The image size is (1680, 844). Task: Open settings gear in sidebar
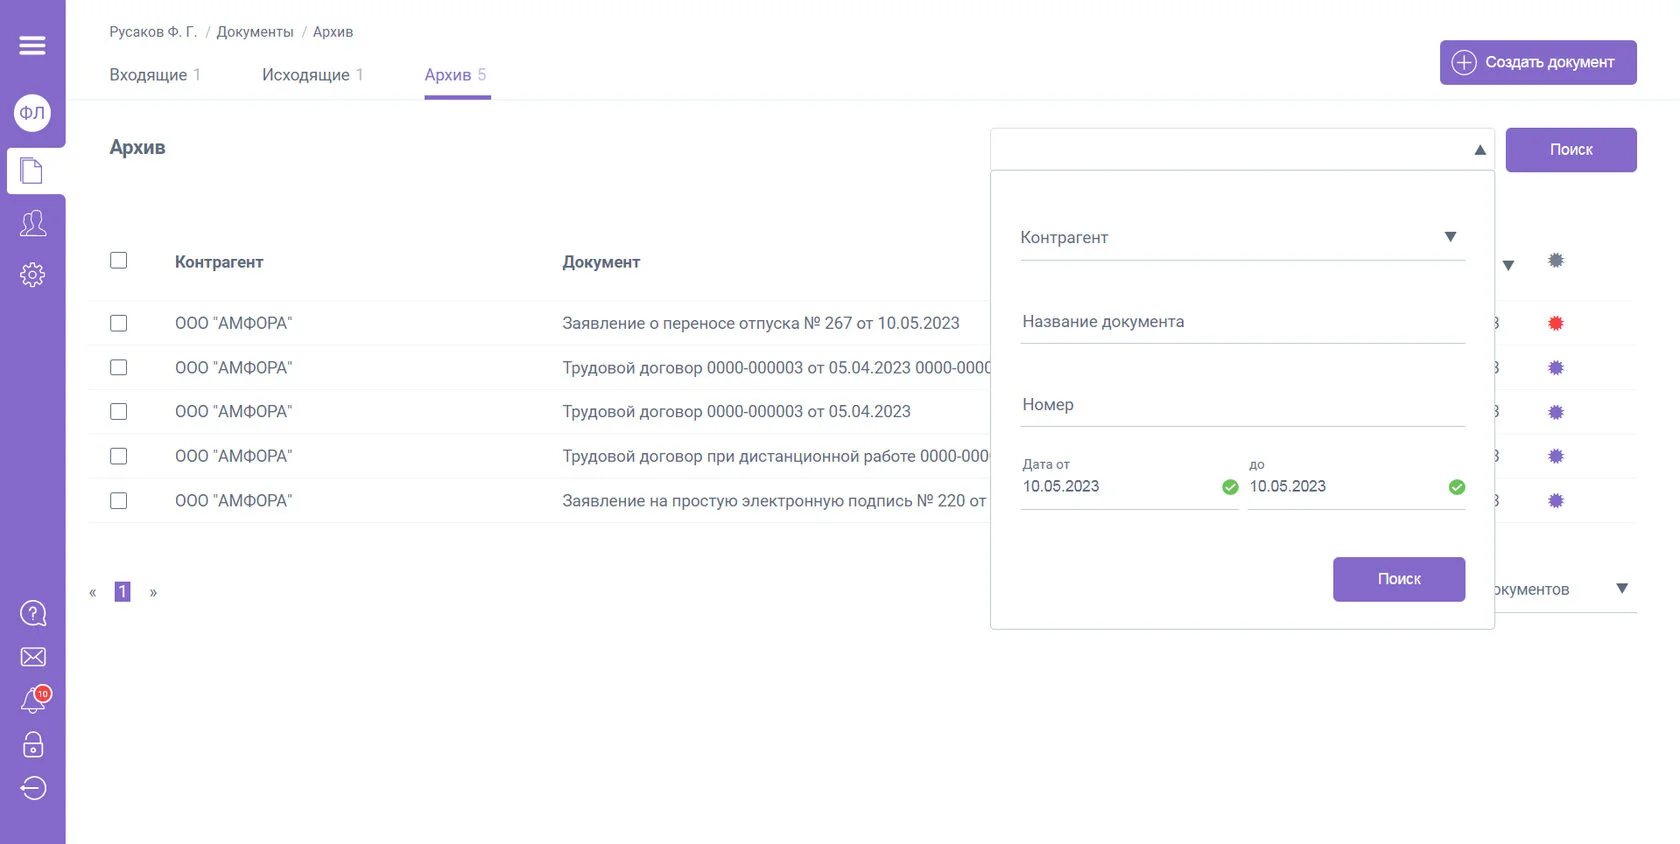[x=32, y=275]
